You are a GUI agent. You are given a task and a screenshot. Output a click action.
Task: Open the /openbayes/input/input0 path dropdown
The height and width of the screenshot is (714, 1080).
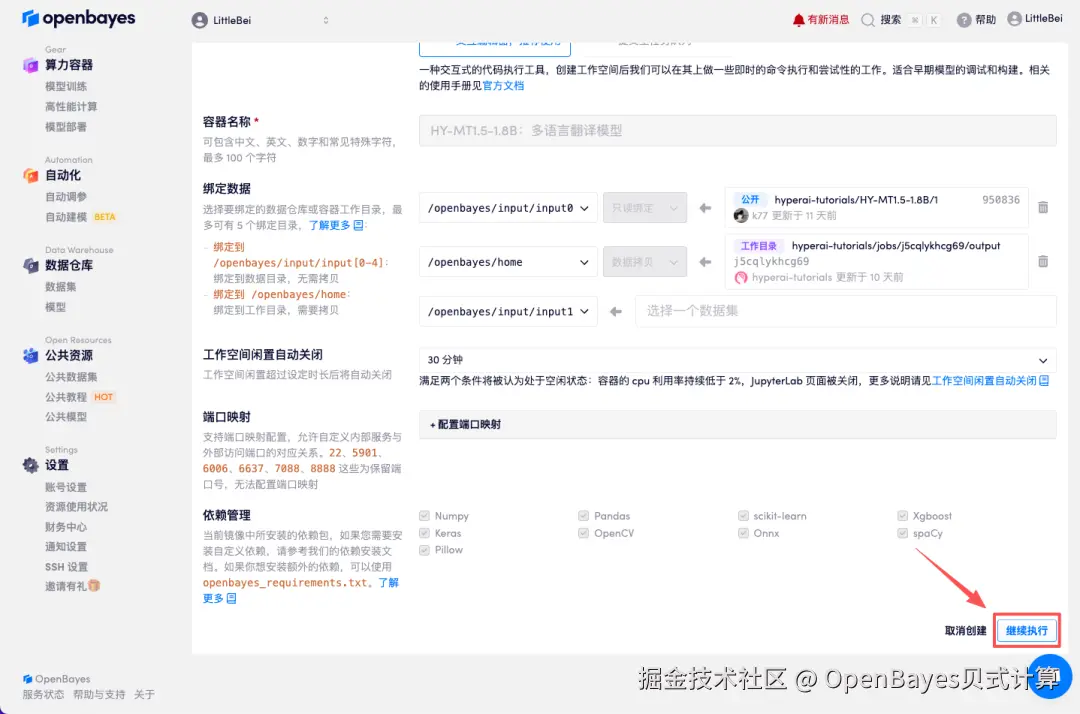(508, 208)
